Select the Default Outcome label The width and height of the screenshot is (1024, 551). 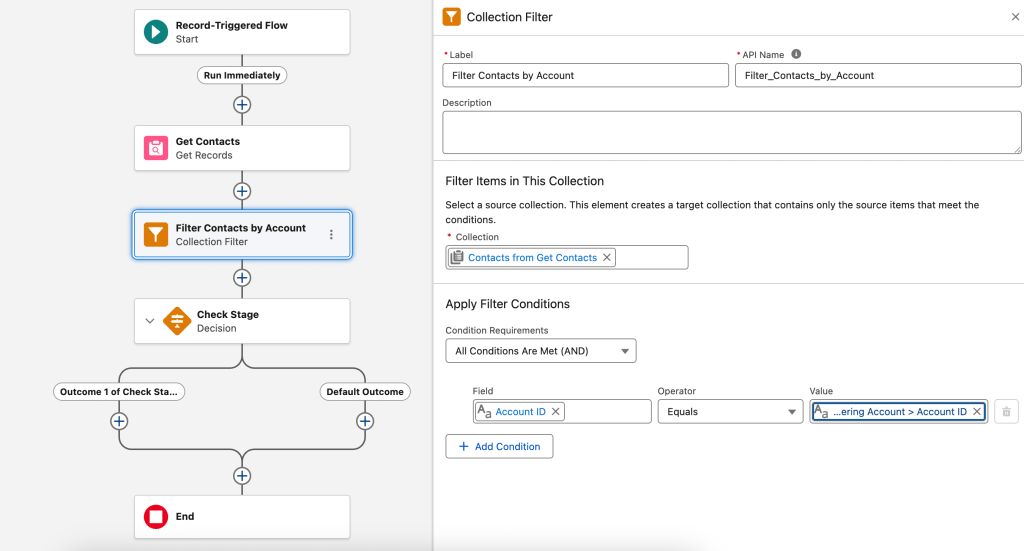tap(365, 392)
